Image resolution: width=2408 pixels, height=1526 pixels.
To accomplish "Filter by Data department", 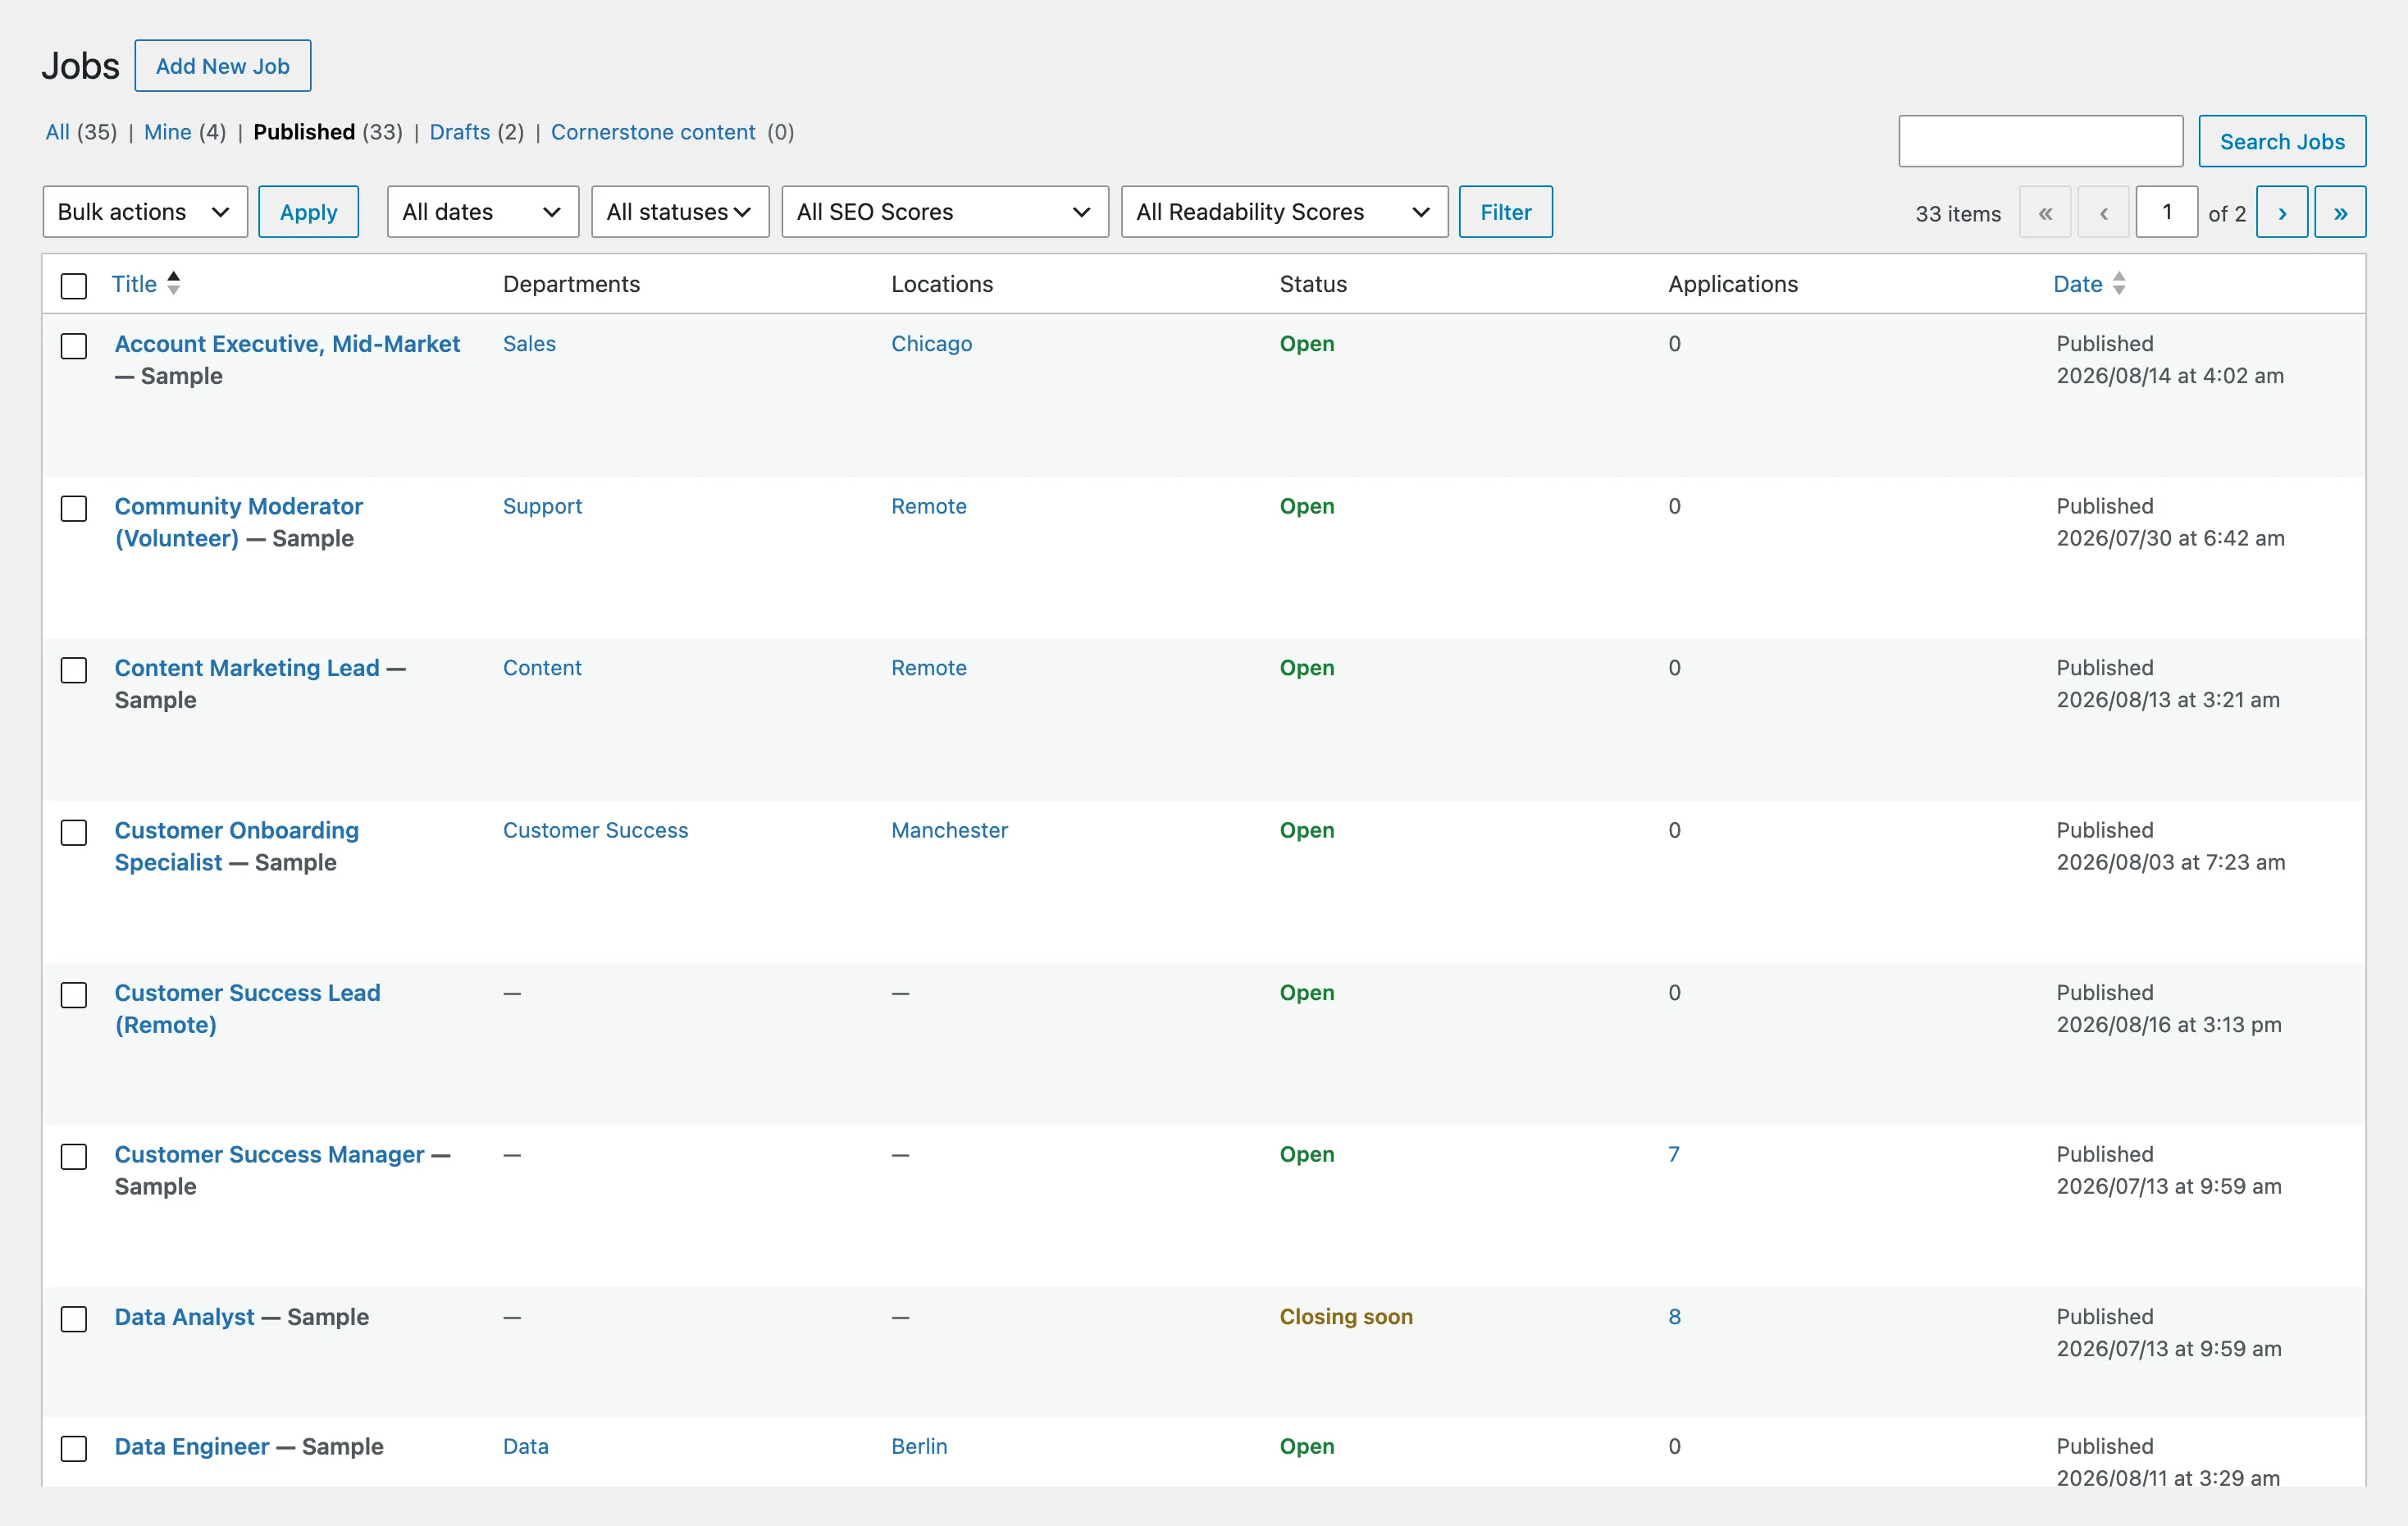I will coord(525,1446).
